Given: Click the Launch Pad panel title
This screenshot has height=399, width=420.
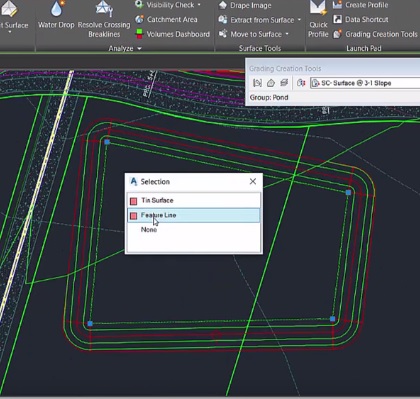Looking at the screenshot, I should pos(364,48).
